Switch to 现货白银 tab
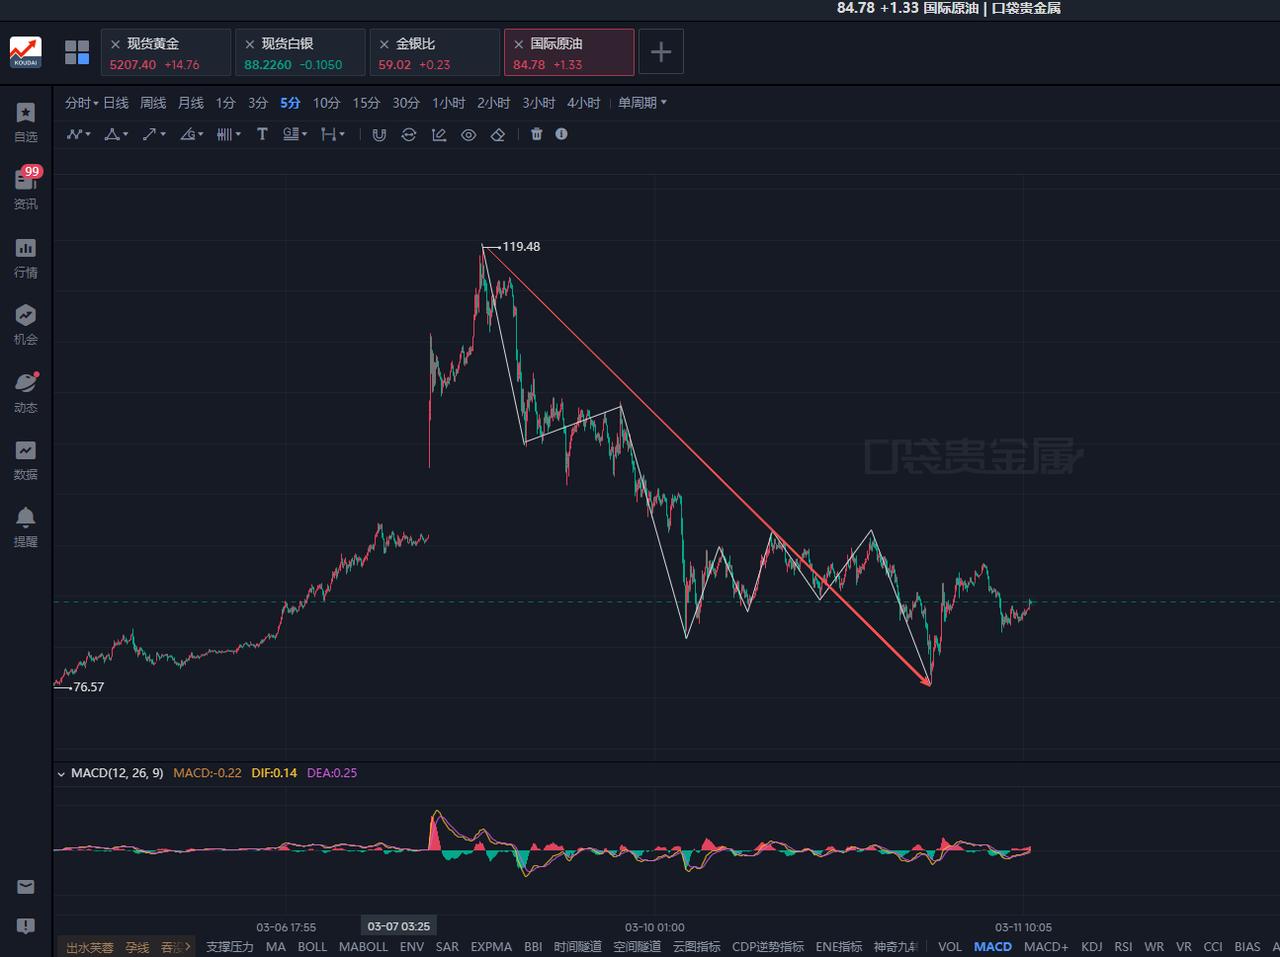This screenshot has height=957, width=1280. coord(299,52)
